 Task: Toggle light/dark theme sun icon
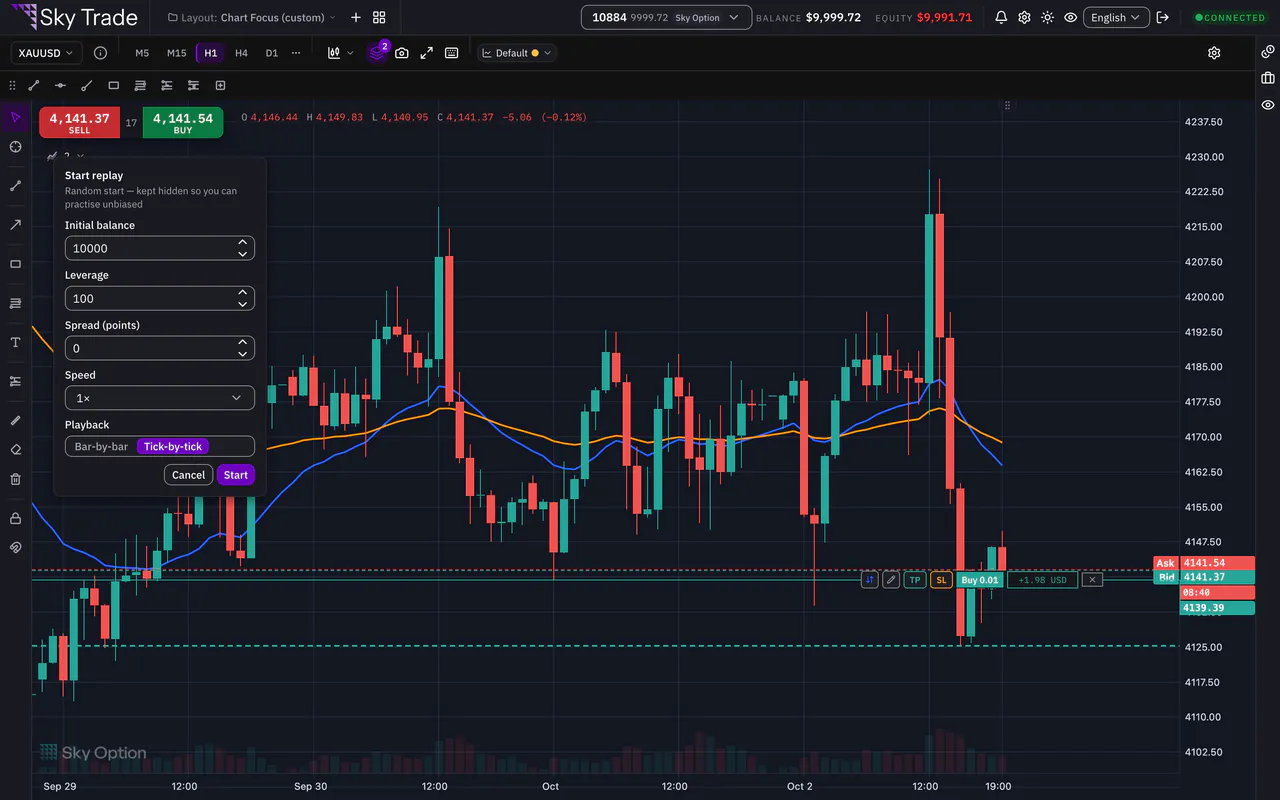click(x=1047, y=17)
